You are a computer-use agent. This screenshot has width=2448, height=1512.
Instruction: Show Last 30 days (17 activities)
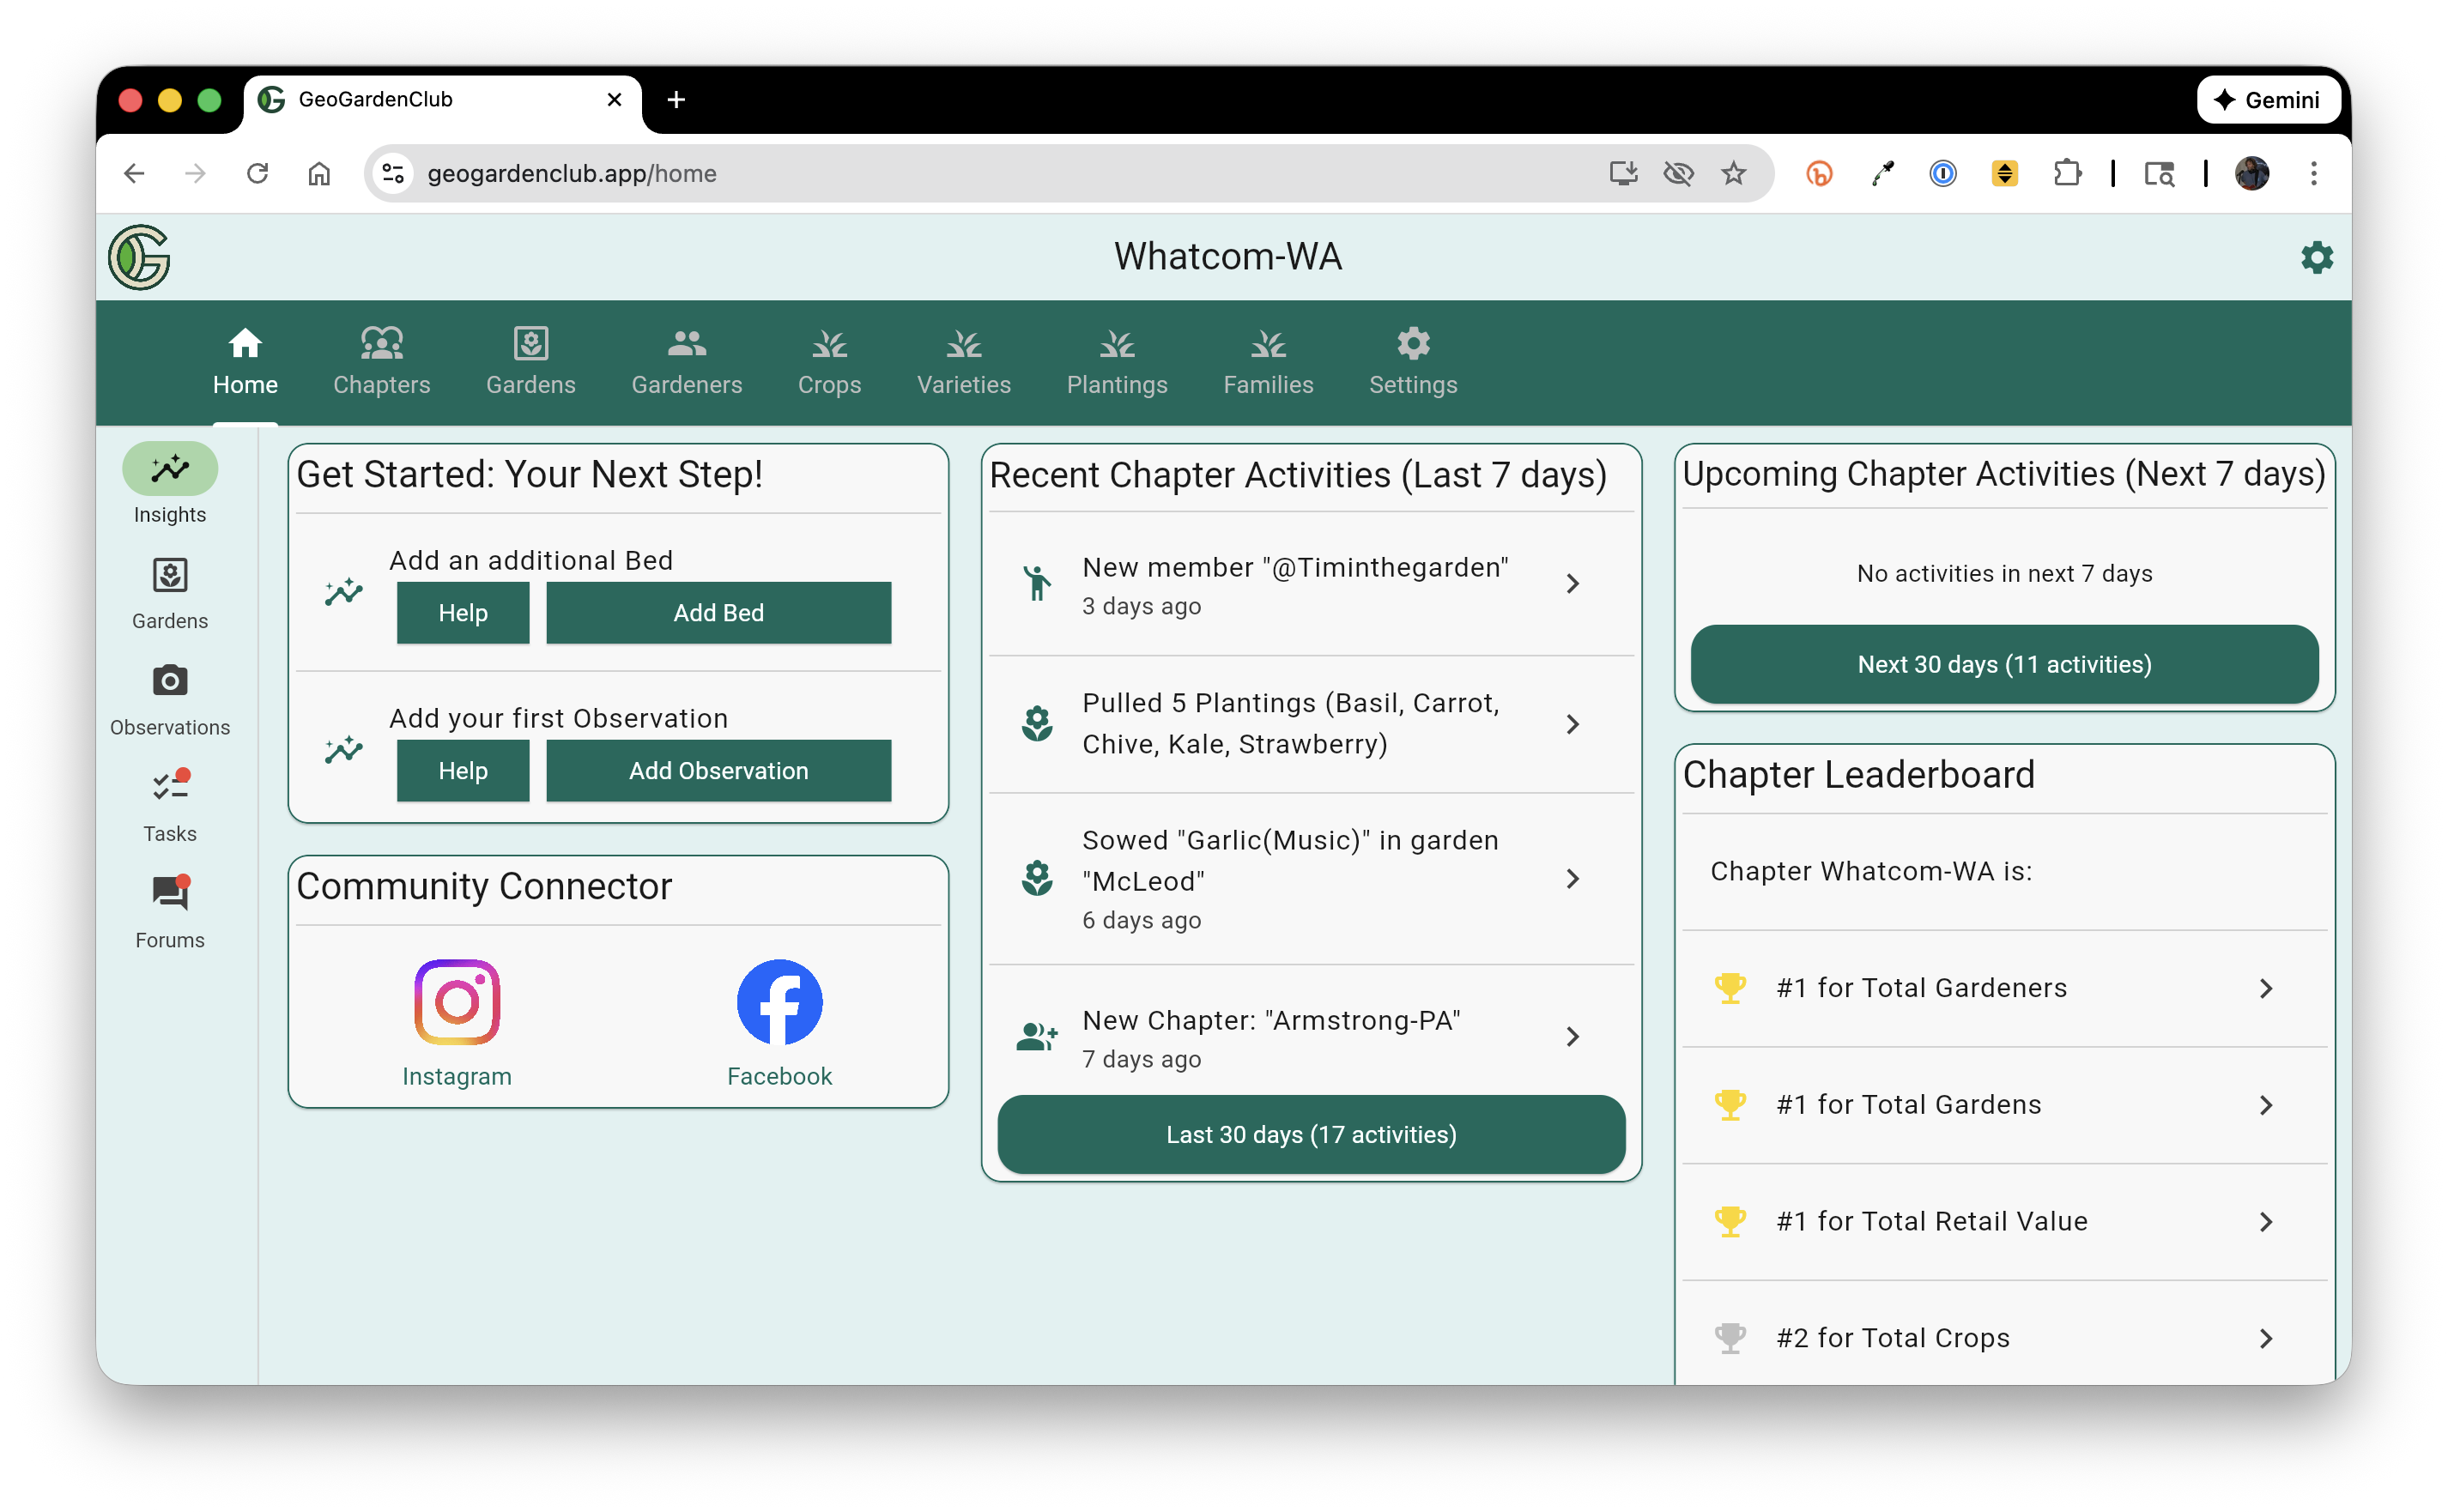[x=1311, y=1135]
